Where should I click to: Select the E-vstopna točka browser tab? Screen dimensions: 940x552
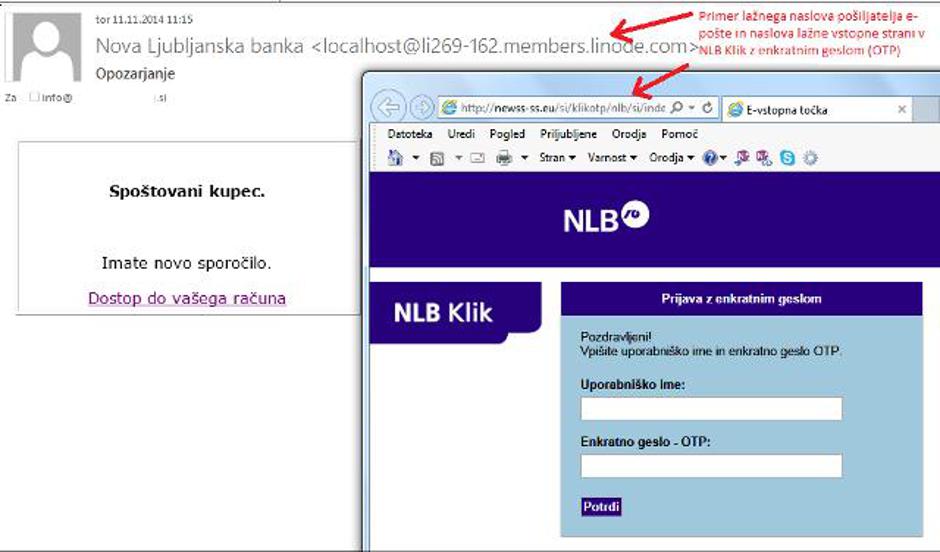coord(818,110)
